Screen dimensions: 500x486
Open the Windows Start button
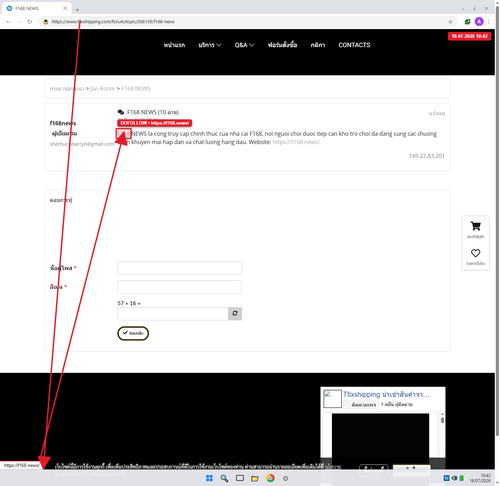[x=209, y=478]
